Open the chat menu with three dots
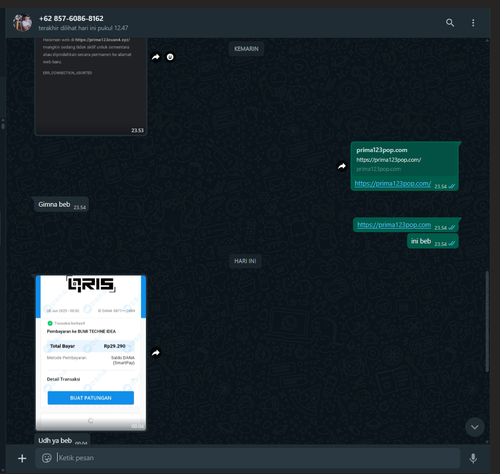 tap(473, 23)
